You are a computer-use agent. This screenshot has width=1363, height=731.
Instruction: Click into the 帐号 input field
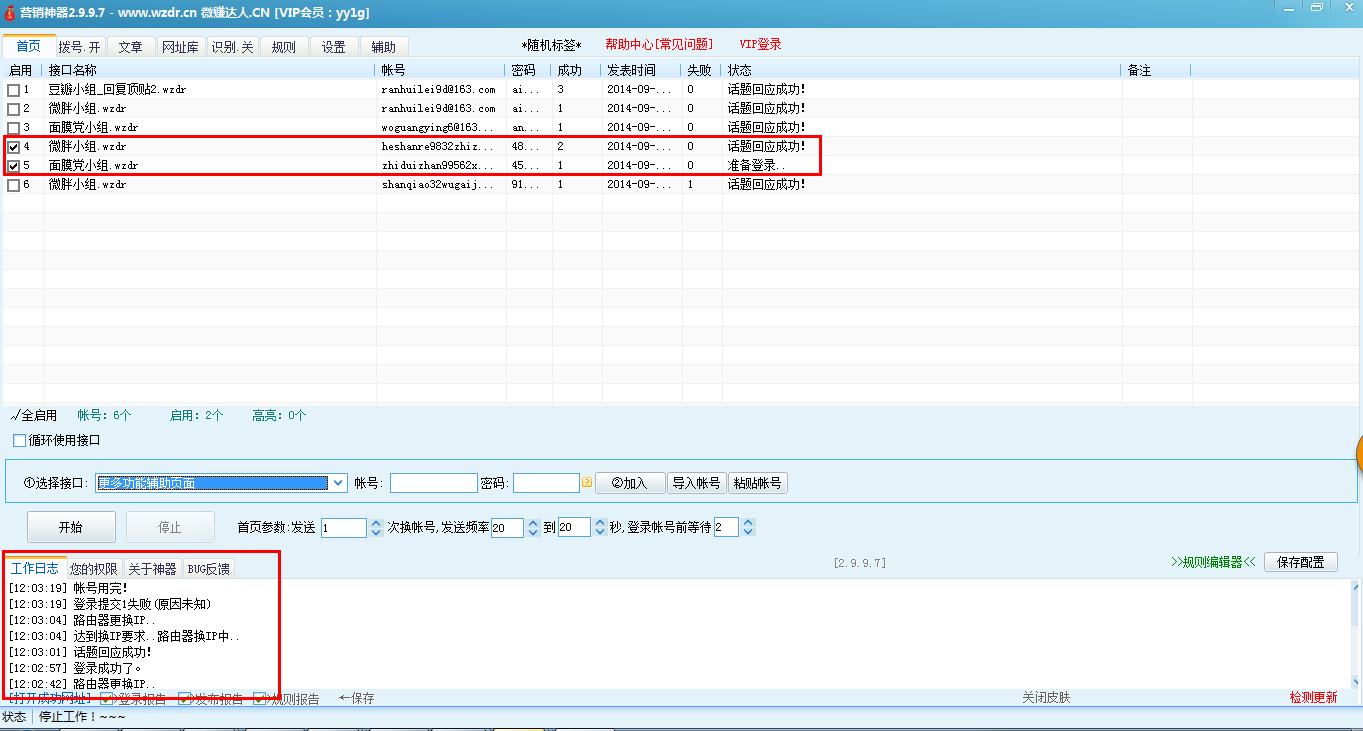(433, 483)
